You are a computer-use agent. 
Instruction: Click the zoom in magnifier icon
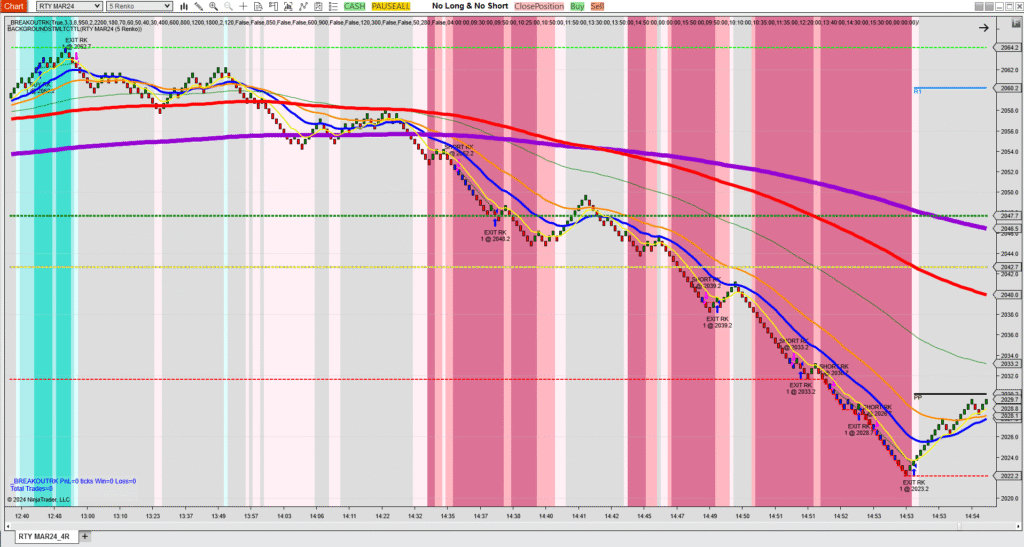click(x=213, y=6)
